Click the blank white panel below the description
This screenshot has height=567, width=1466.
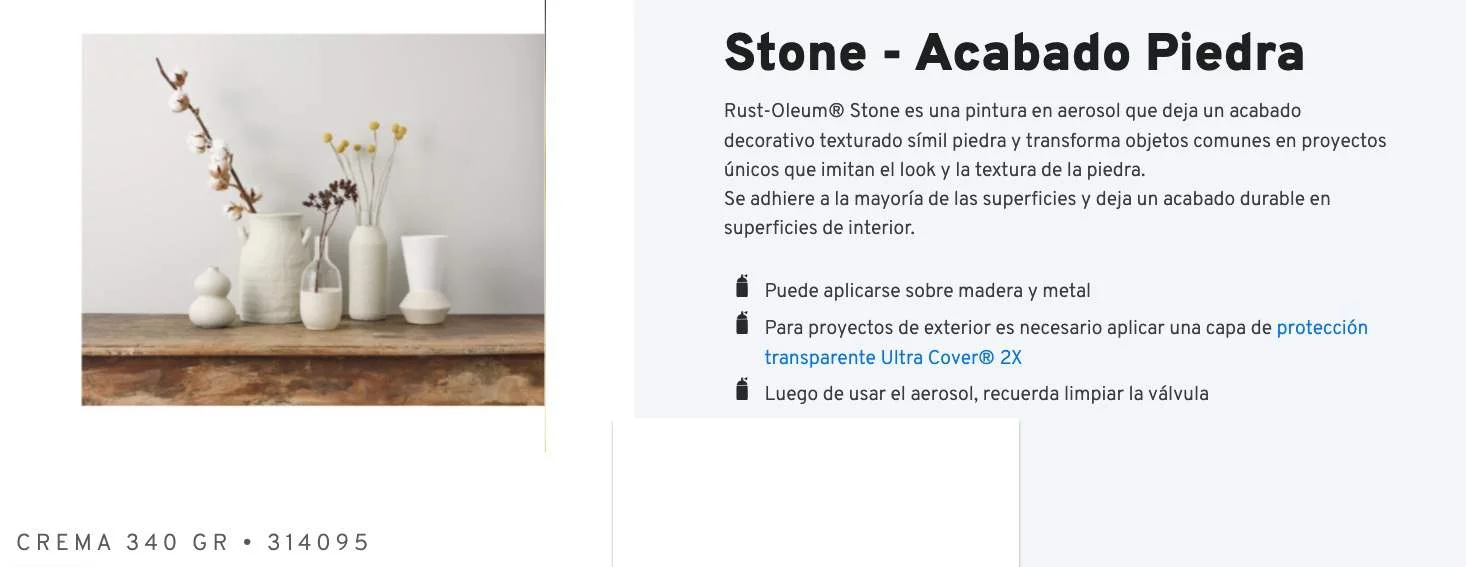tap(815, 492)
